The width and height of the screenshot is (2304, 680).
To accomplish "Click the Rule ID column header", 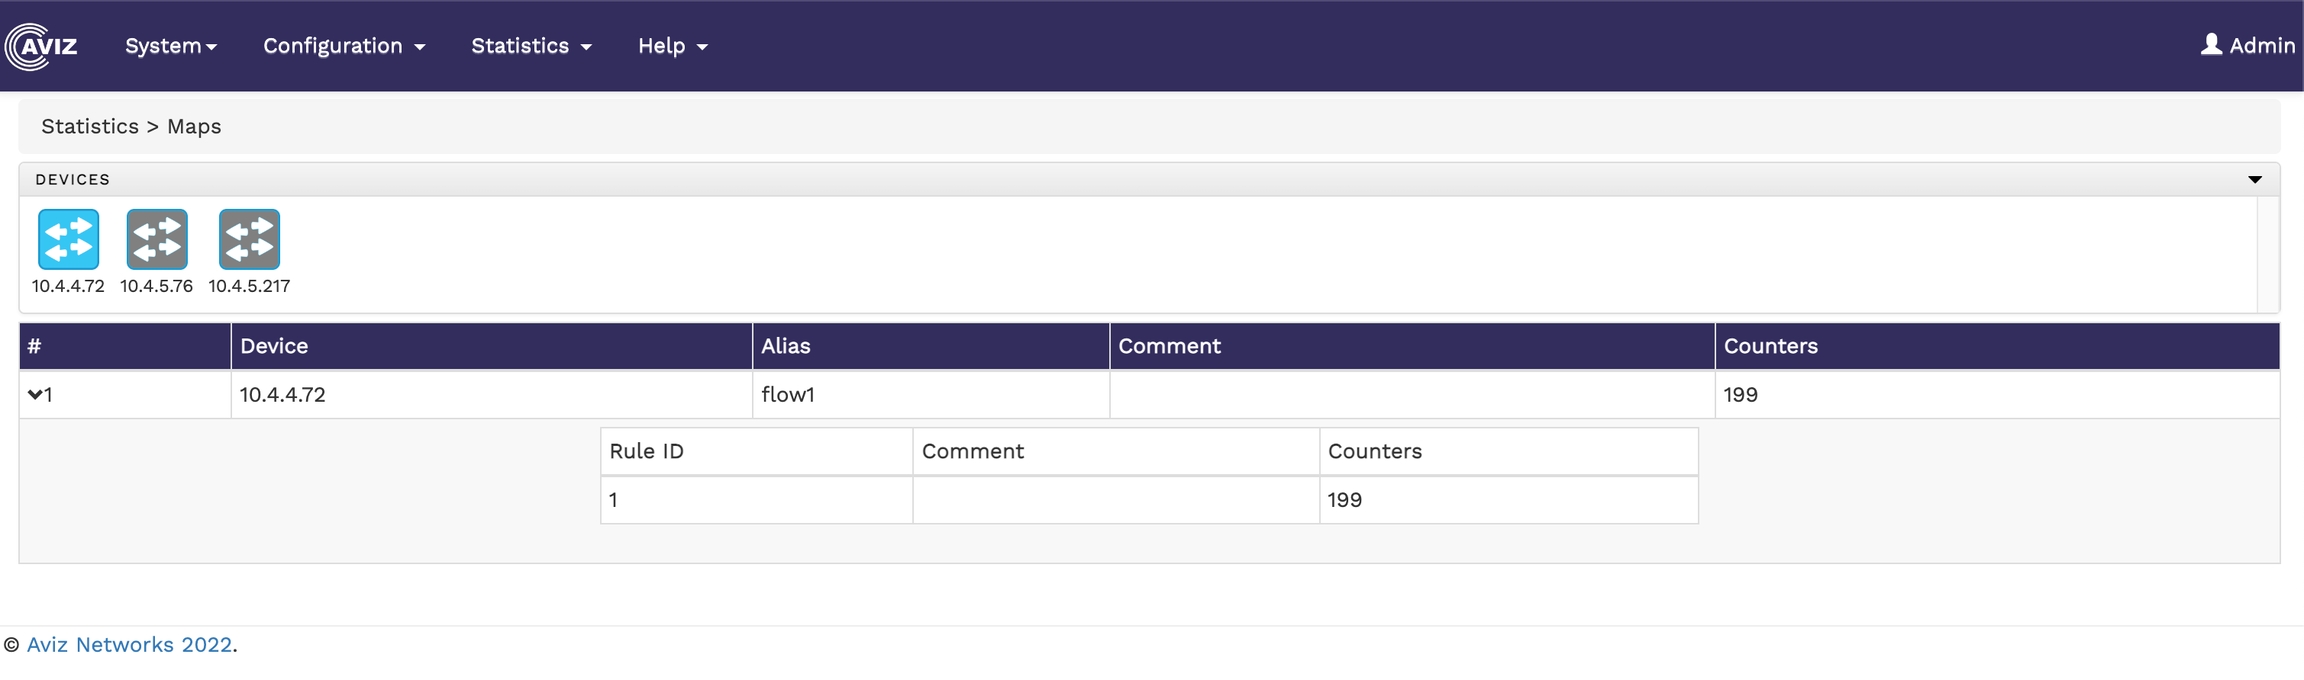I will click(x=646, y=451).
